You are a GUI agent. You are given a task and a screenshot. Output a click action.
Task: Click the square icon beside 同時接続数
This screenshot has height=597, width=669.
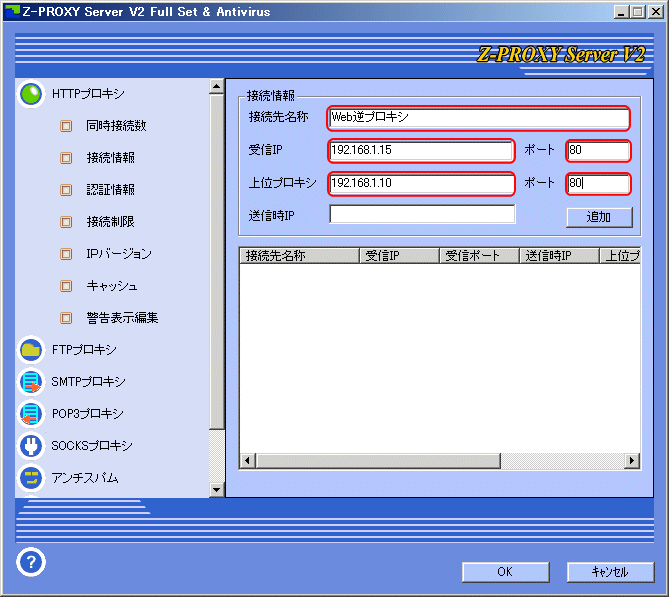click(x=66, y=126)
